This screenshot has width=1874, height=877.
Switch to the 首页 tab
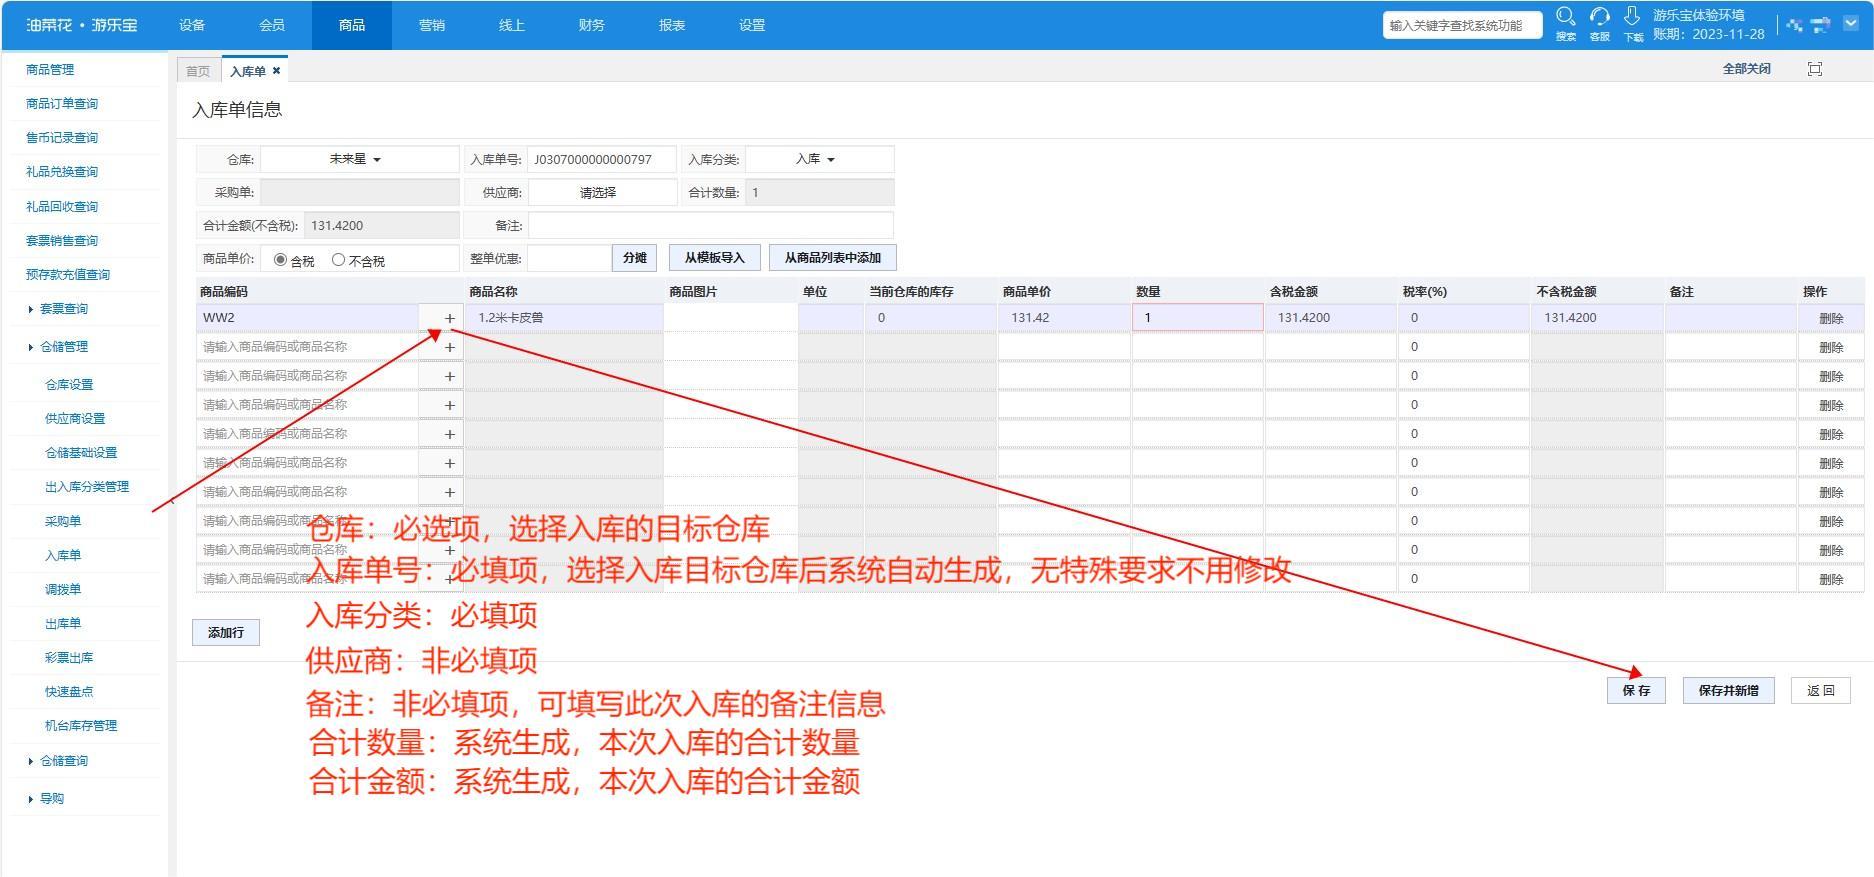click(198, 71)
